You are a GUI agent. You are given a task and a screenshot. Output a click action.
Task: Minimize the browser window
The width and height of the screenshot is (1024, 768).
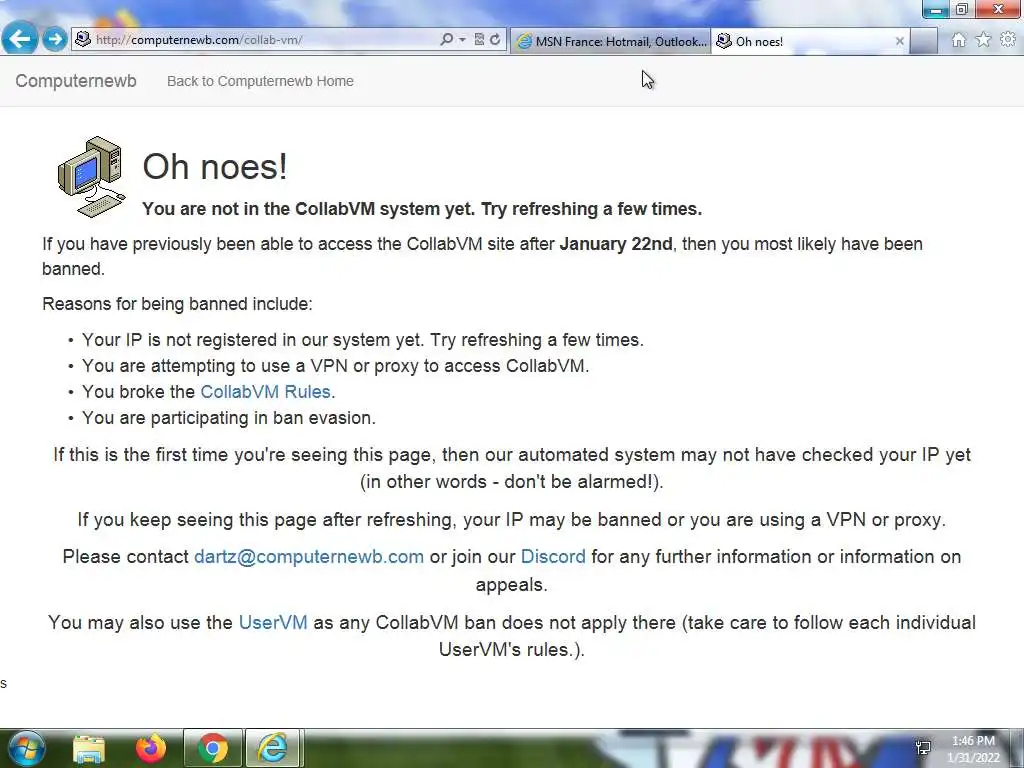point(935,9)
